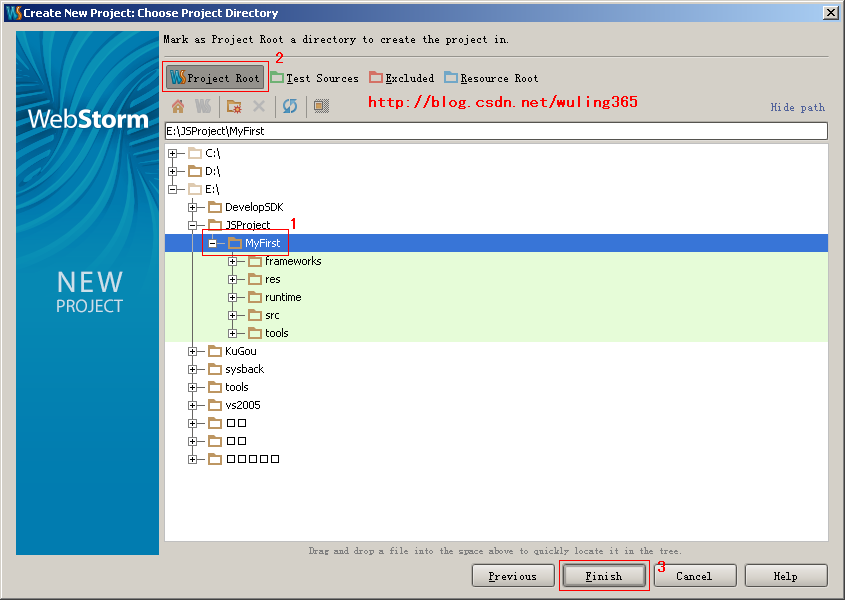The width and height of the screenshot is (845, 600).
Task: Click the Previous button
Action: tap(513, 576)
